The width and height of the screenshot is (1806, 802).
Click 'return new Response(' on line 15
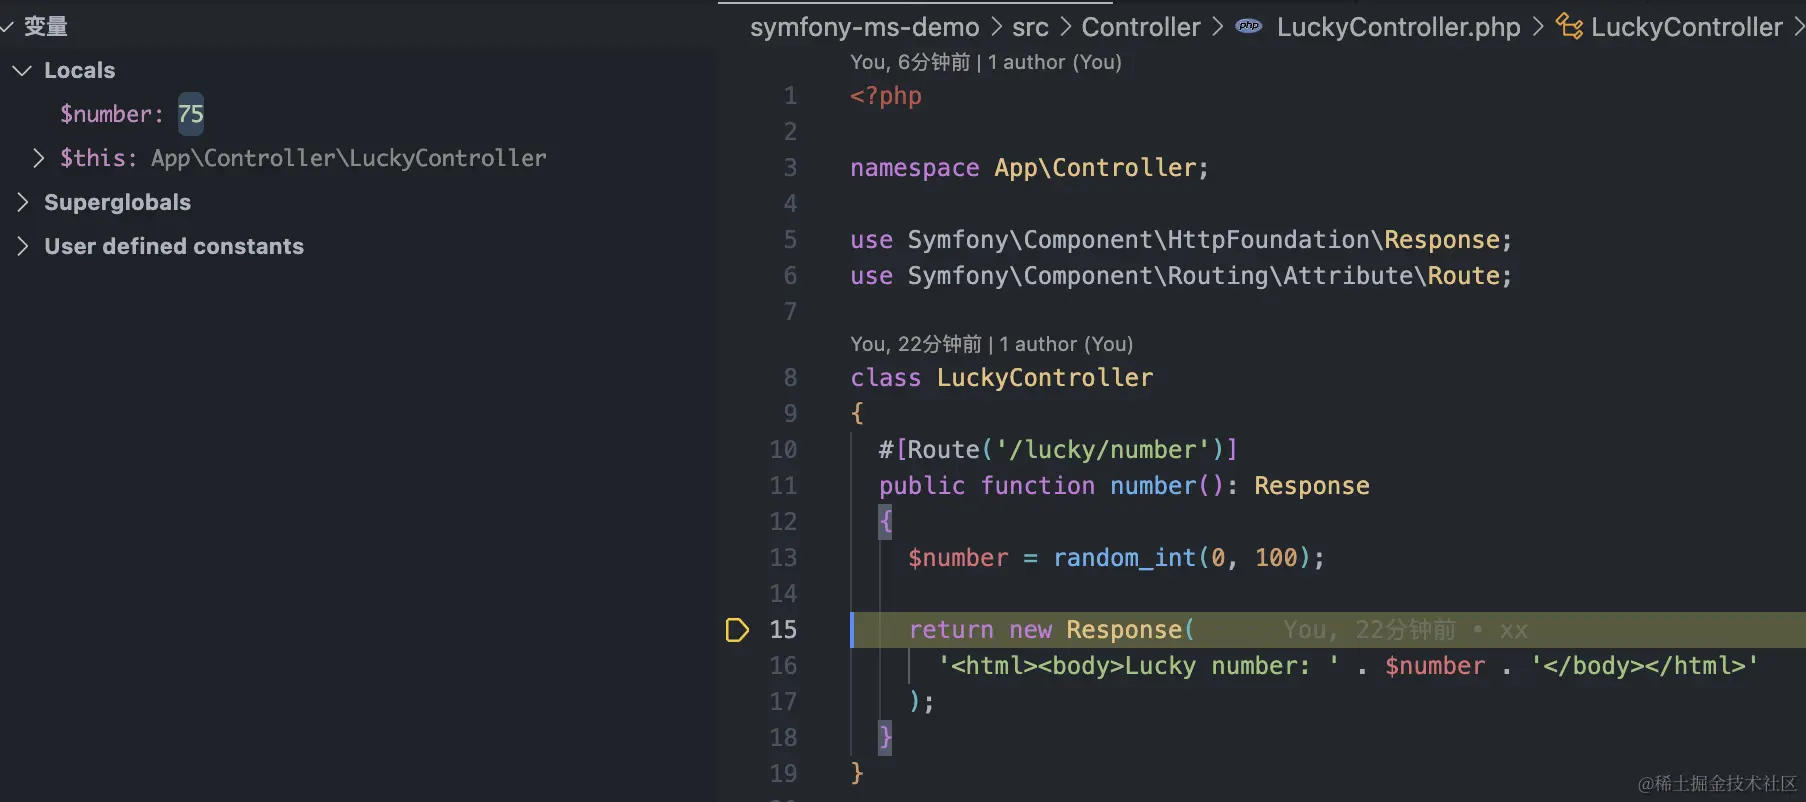(x=1051, y=630)
